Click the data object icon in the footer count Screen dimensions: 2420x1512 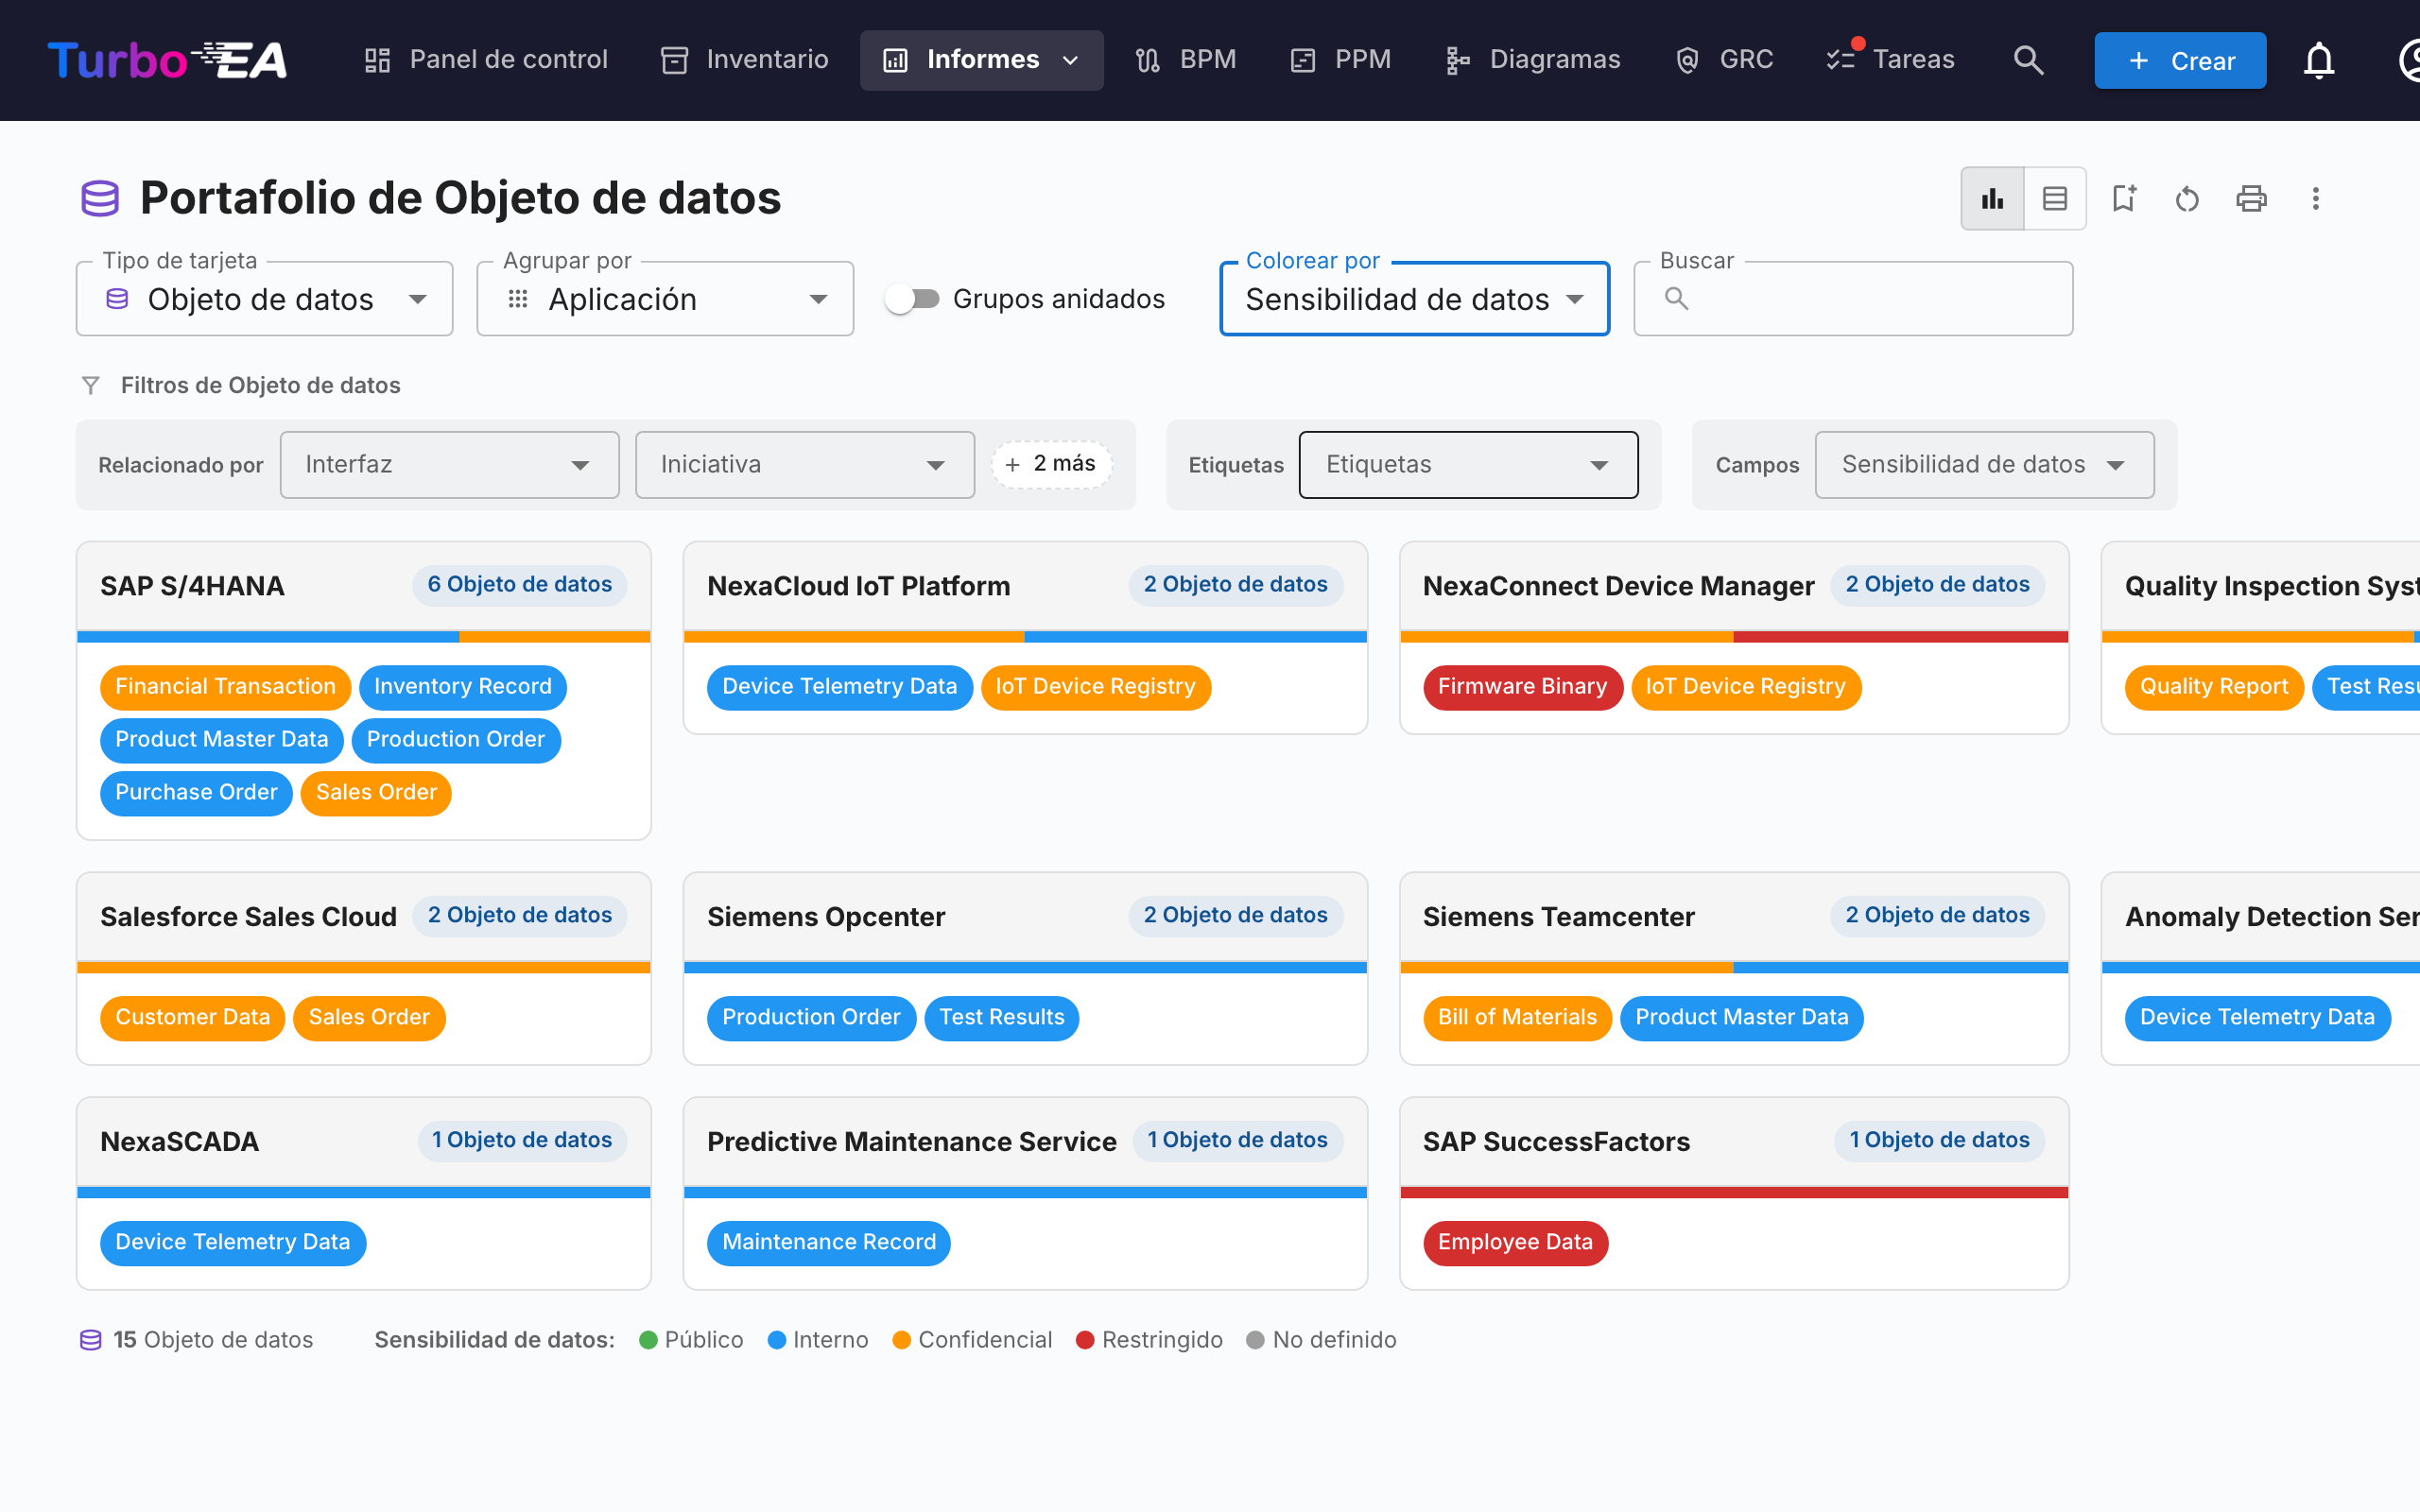[91, 1340]
